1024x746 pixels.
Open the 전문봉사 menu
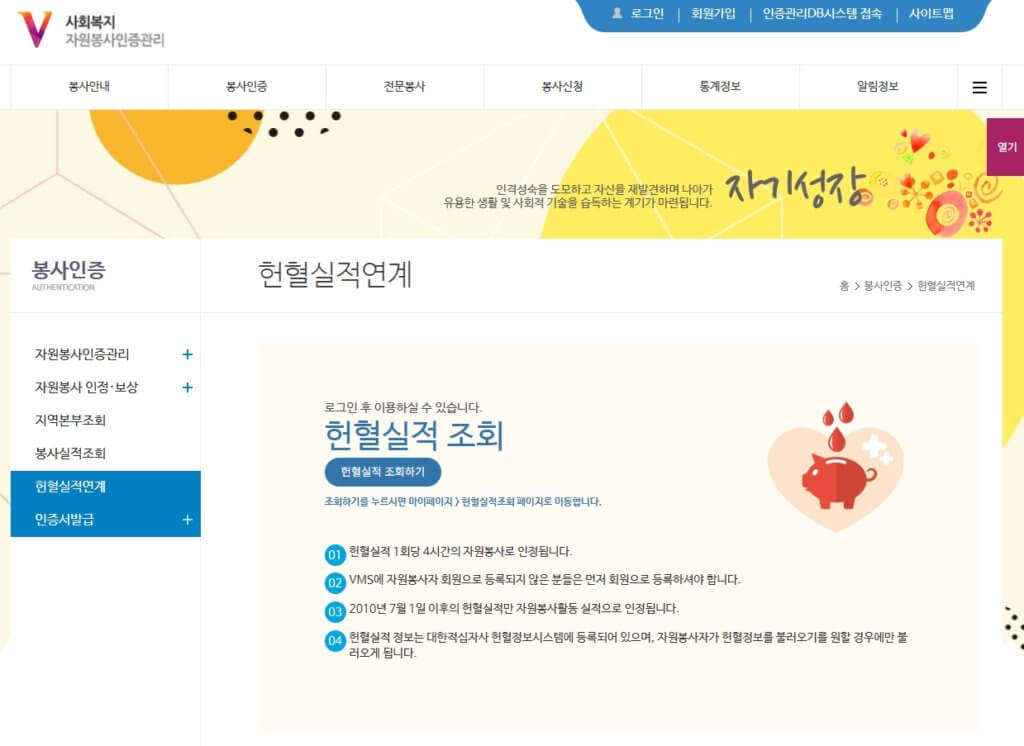[404, 87]
